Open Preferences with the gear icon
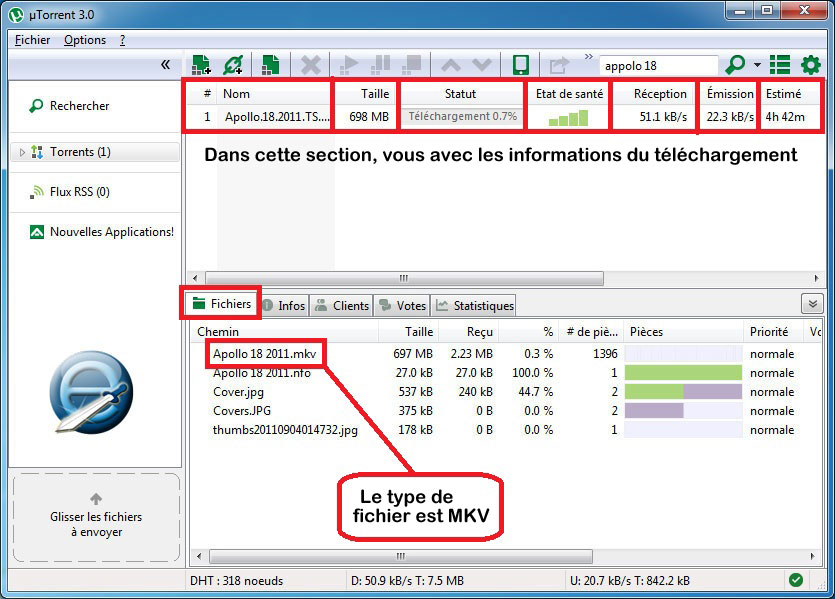The image size is (835, 599). 811,65
